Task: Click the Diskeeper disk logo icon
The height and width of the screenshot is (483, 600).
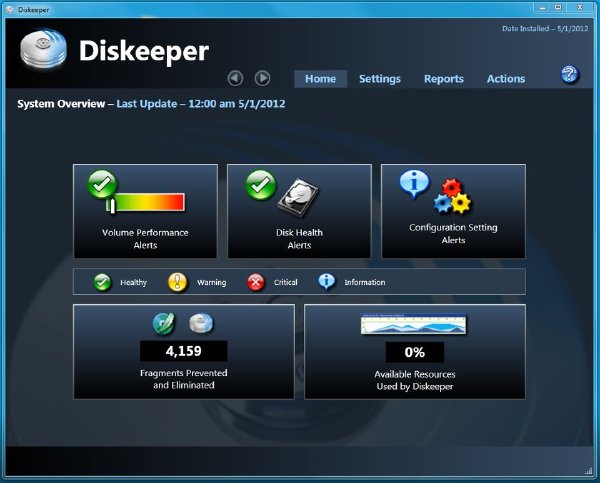Action: tap(43, 49)
